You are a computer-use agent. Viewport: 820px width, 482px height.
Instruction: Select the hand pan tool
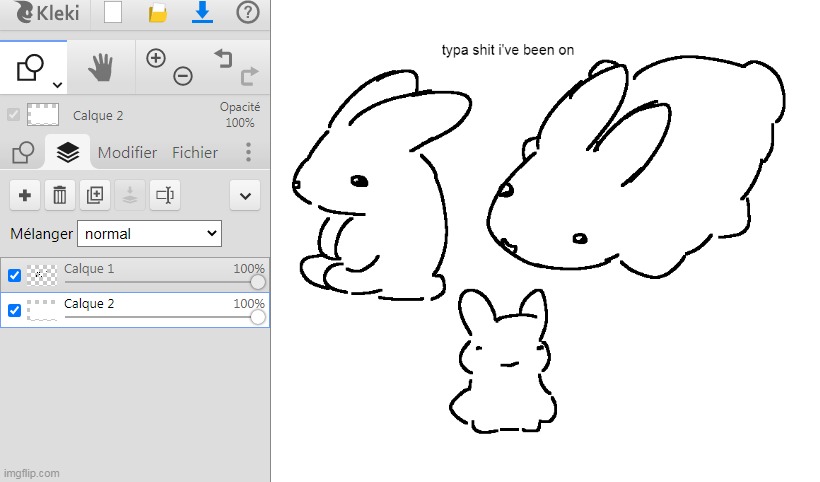(x=100, y=67)
